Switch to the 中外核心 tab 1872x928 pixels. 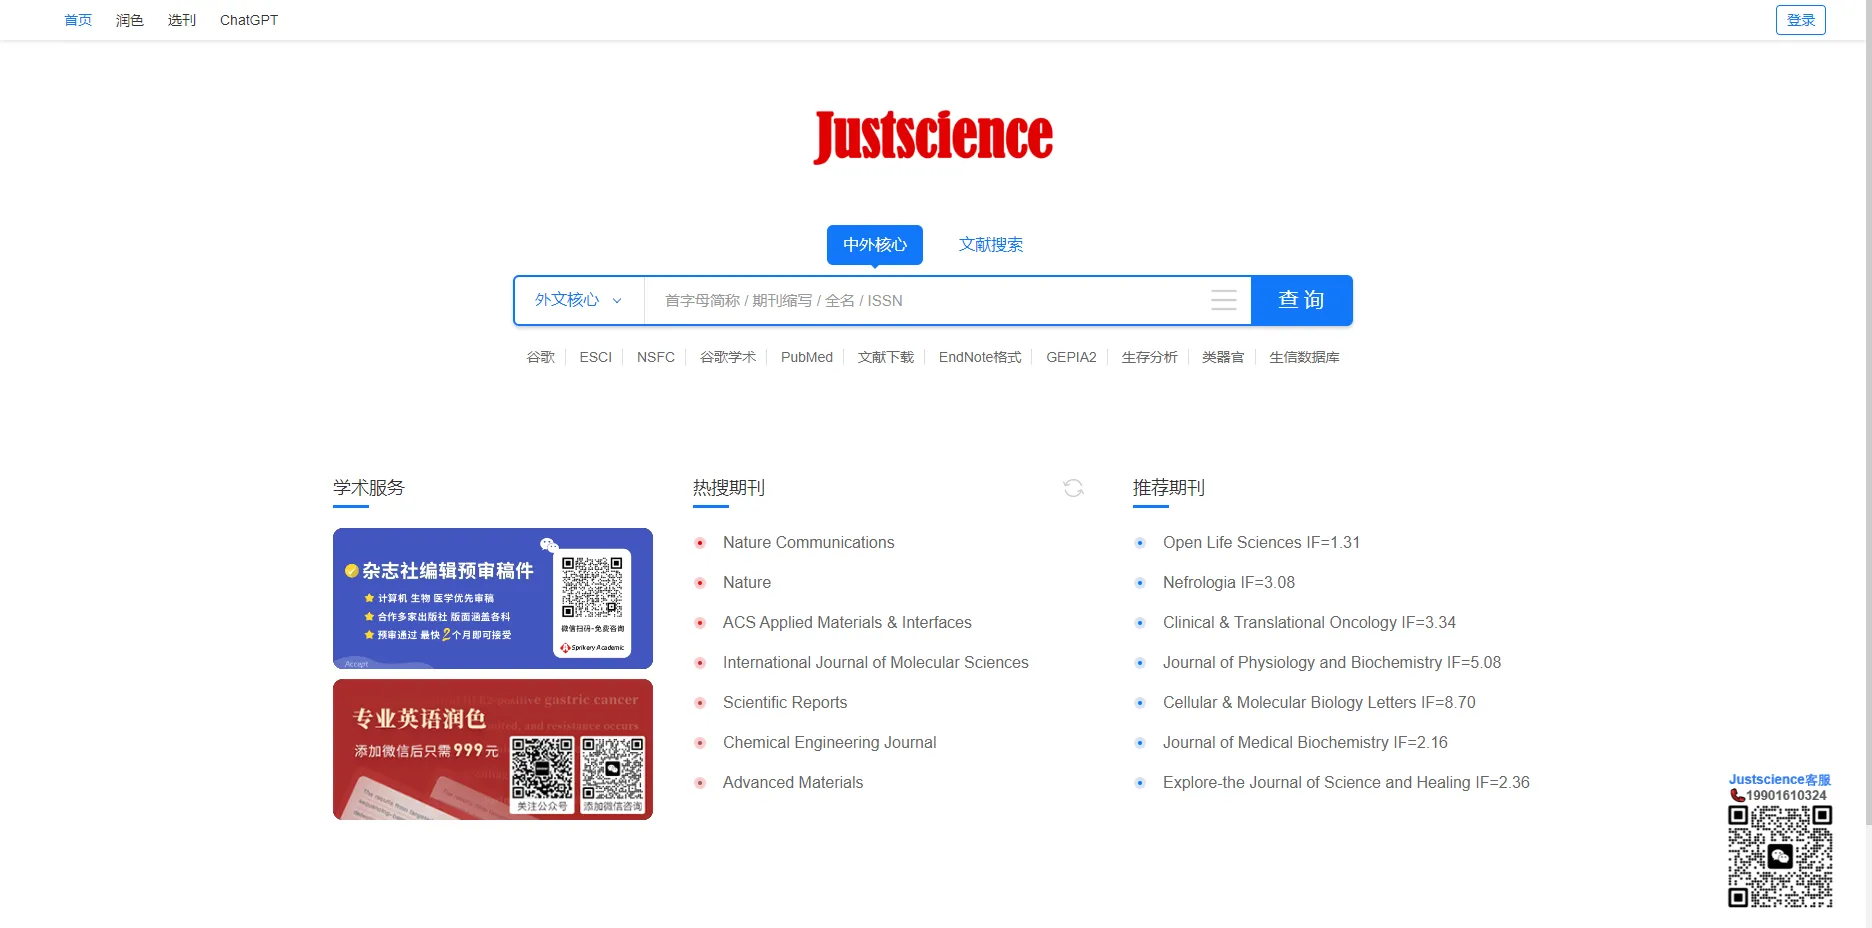click(x=875, y=245)
